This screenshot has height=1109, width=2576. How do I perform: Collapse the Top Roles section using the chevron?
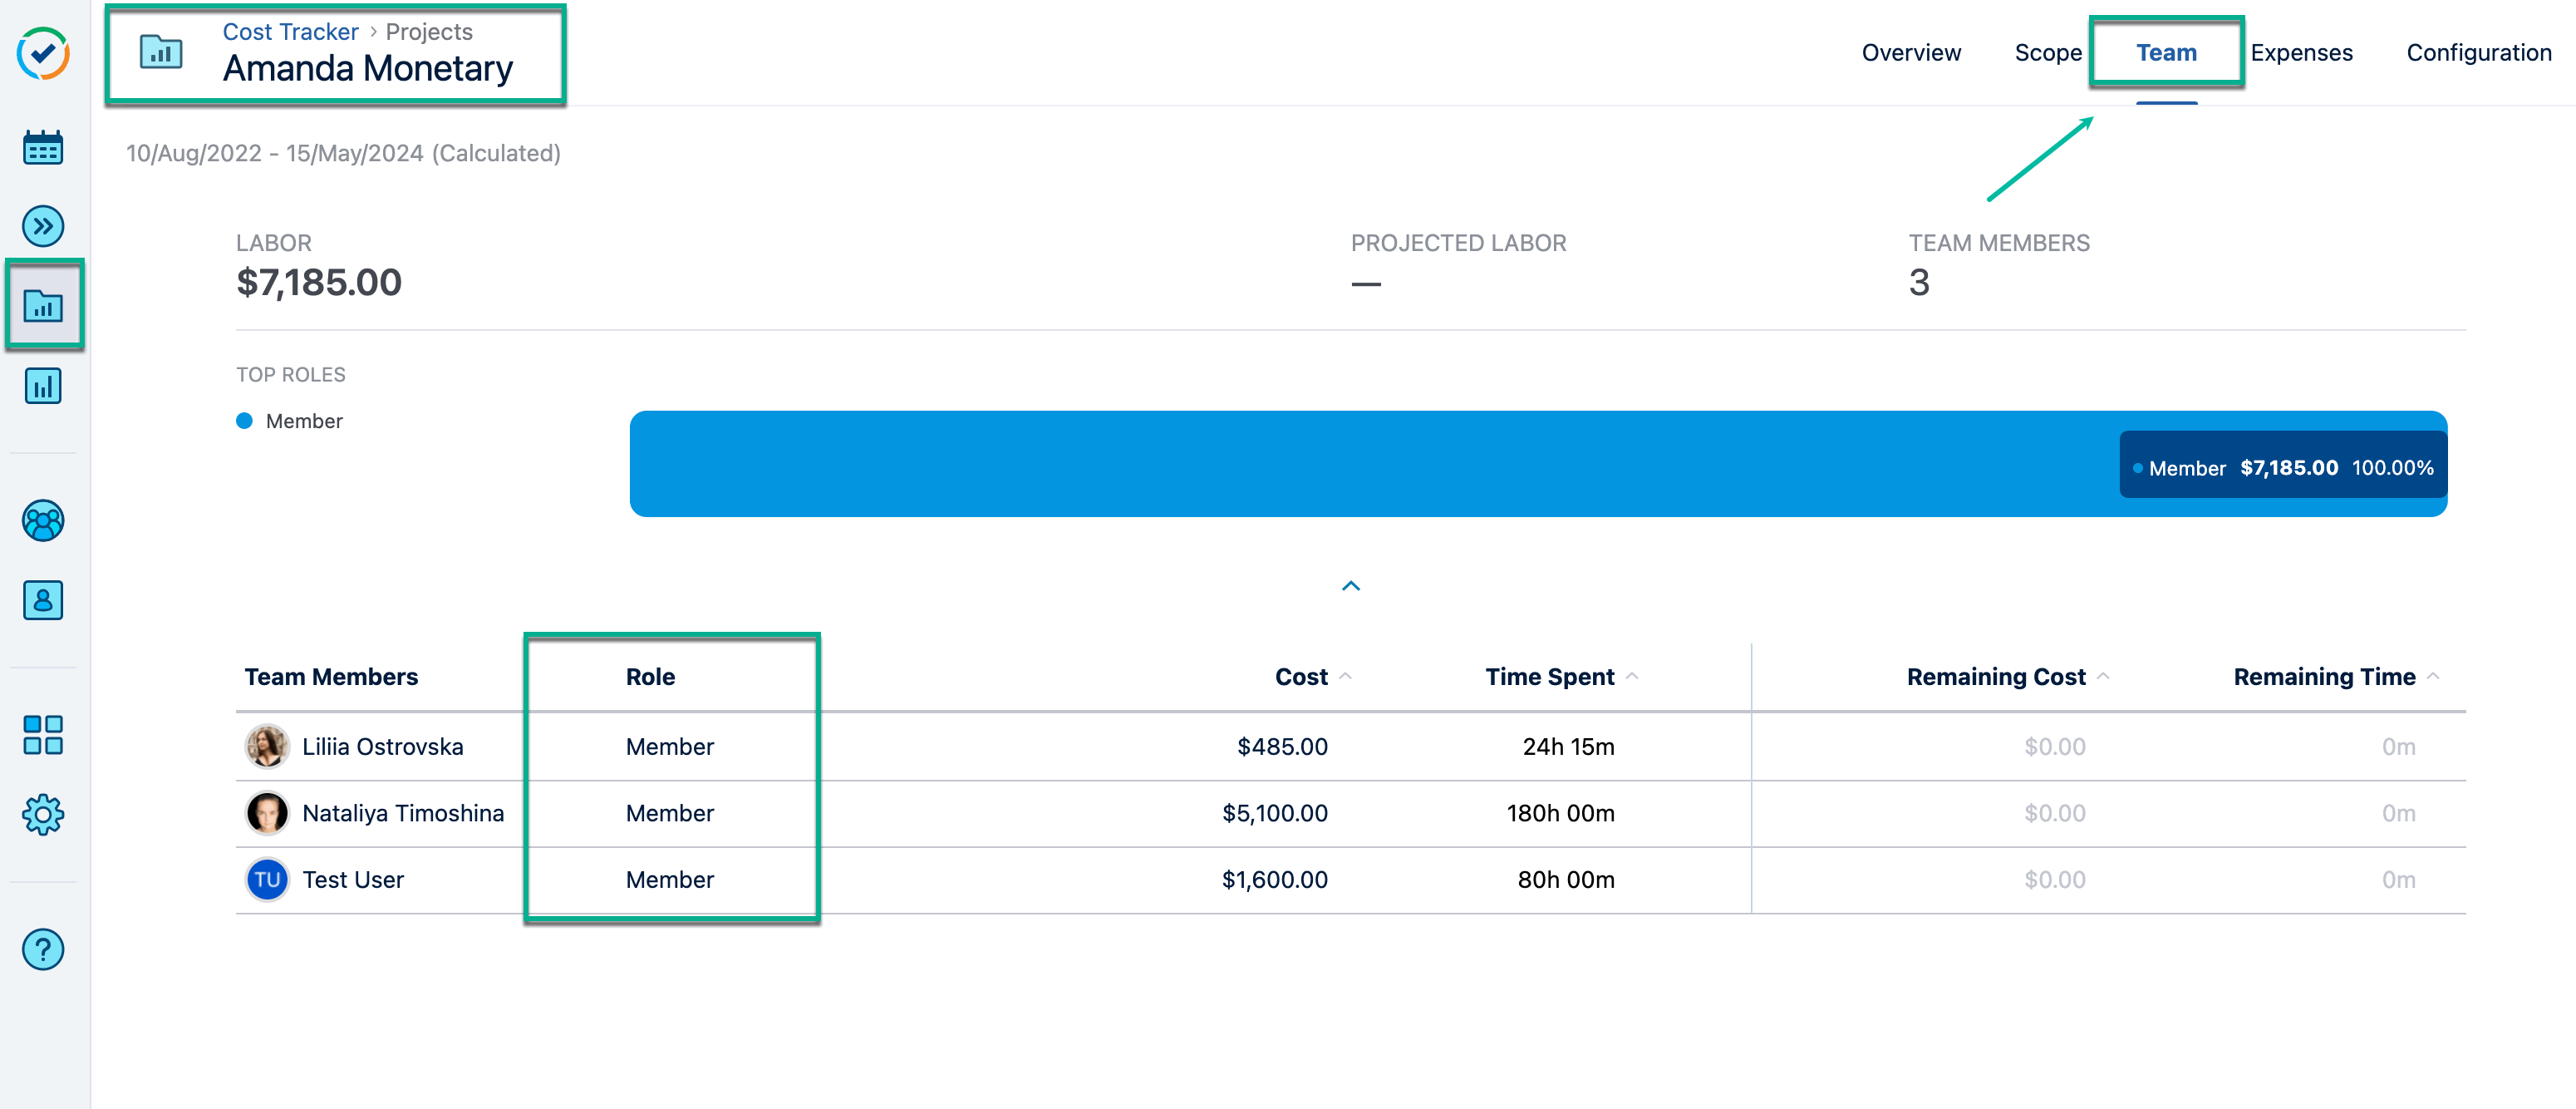[1352, 585]
